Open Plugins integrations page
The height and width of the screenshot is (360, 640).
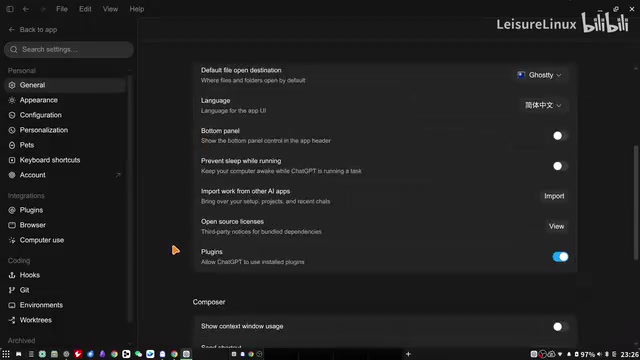tap(31, 210)
